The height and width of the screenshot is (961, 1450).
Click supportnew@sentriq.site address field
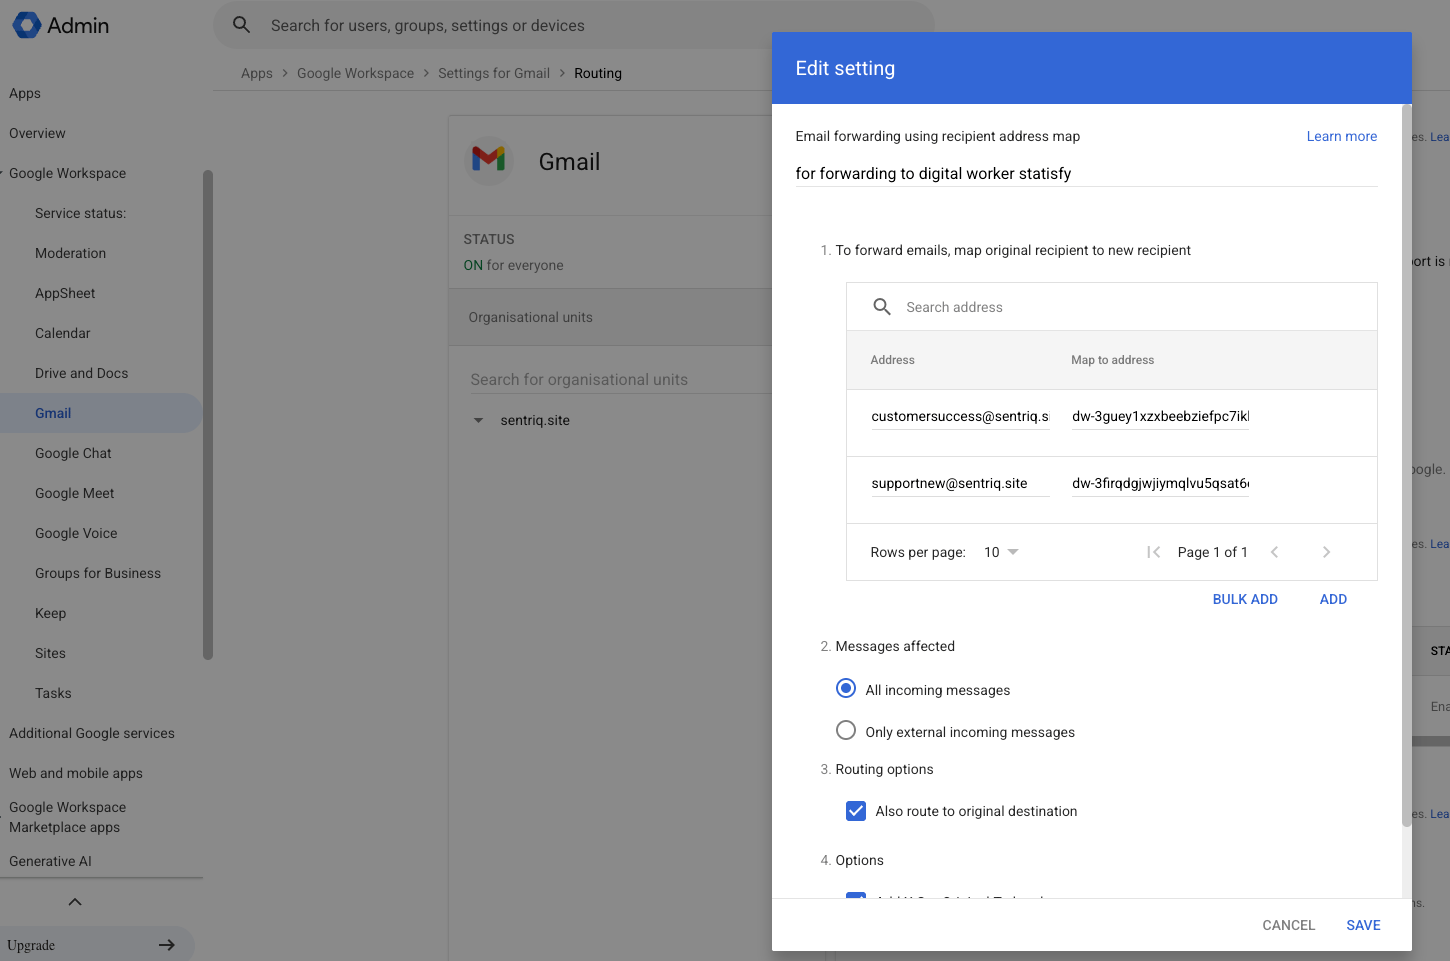[960, 484]
